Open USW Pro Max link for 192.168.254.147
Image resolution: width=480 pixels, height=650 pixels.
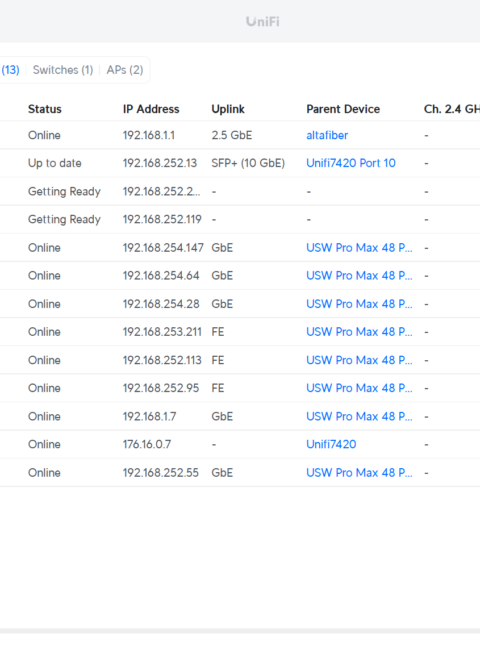click(359, 247)
